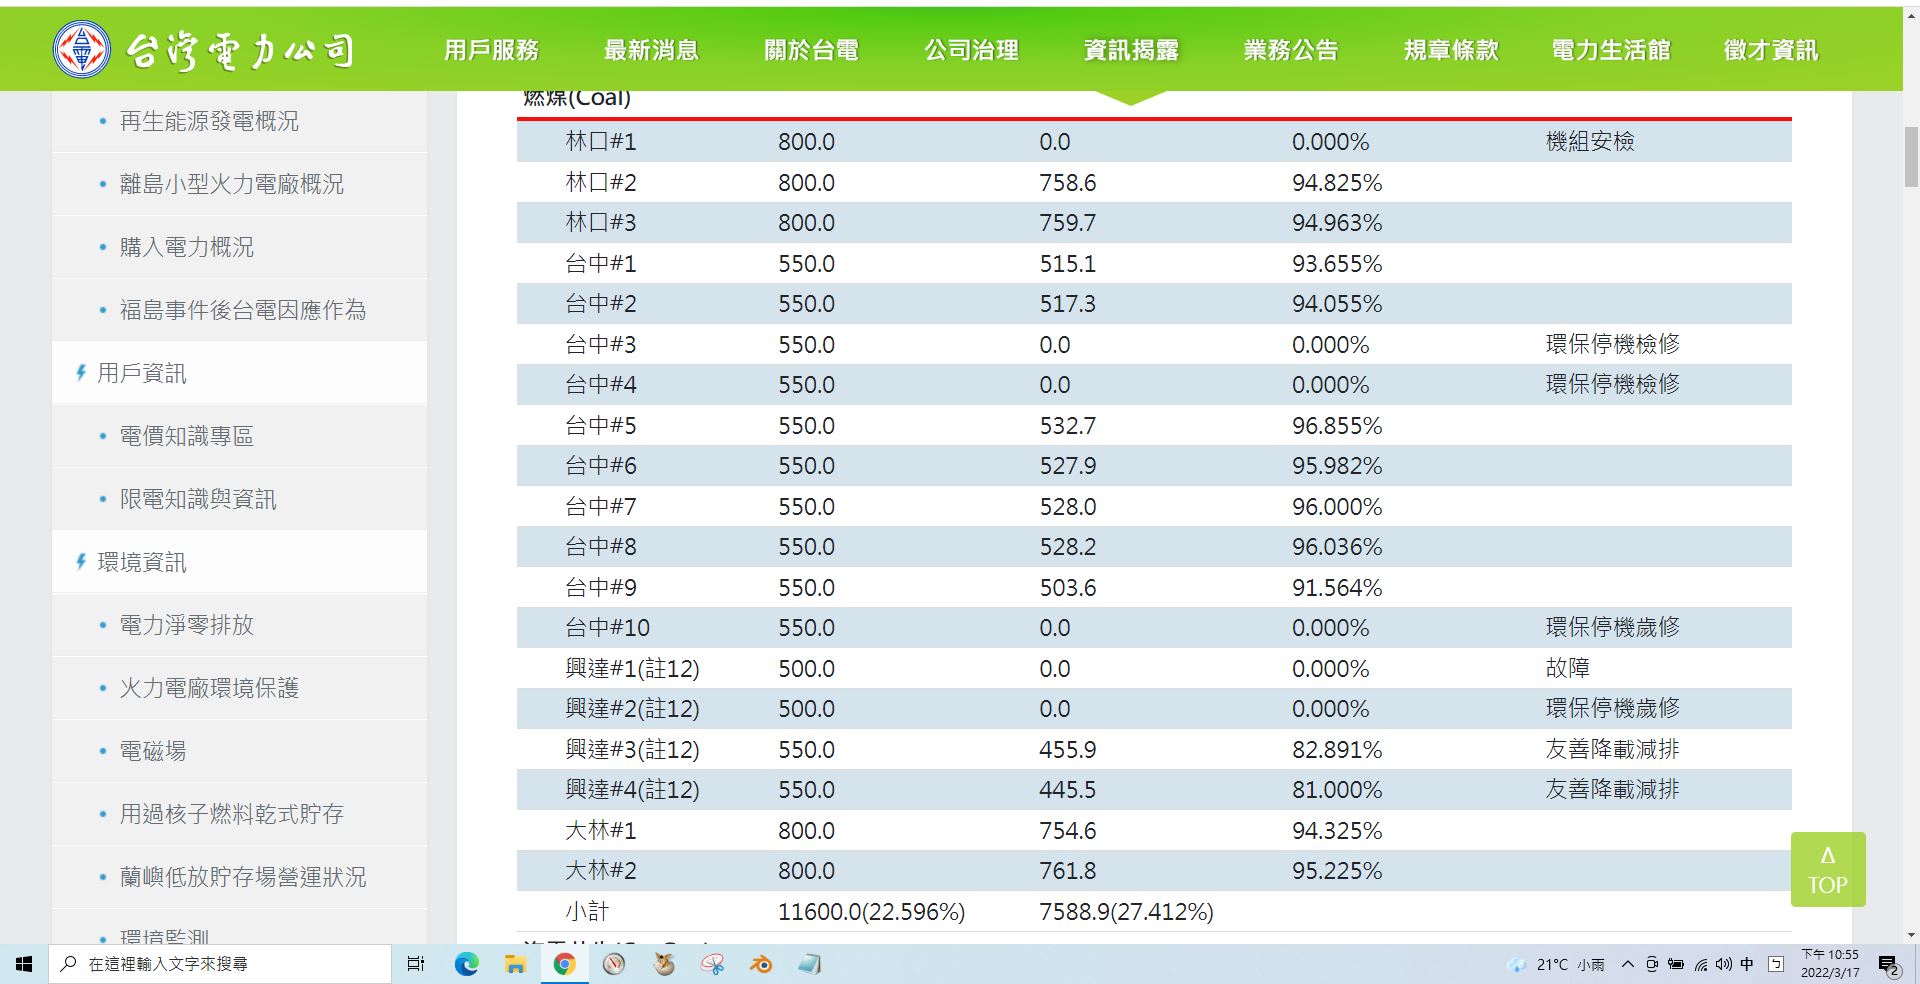The height and width of the screenshot is (984, 1920).
Task: Open File Explorer from the taskbar
Action: (515, 964)
